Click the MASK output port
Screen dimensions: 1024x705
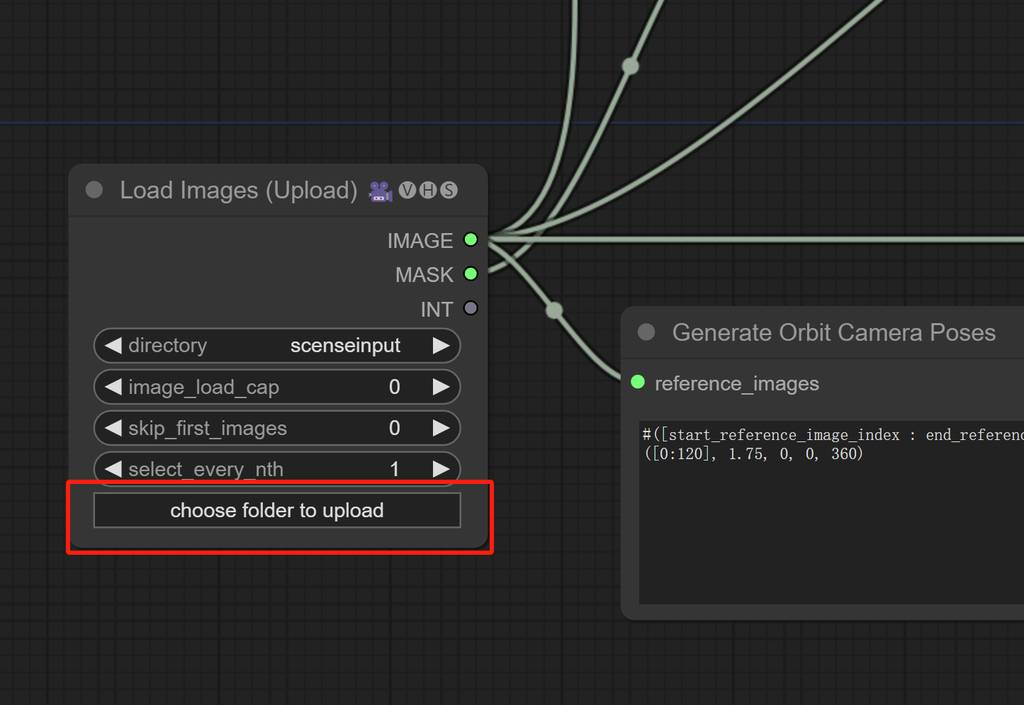(x=470, y=274)
